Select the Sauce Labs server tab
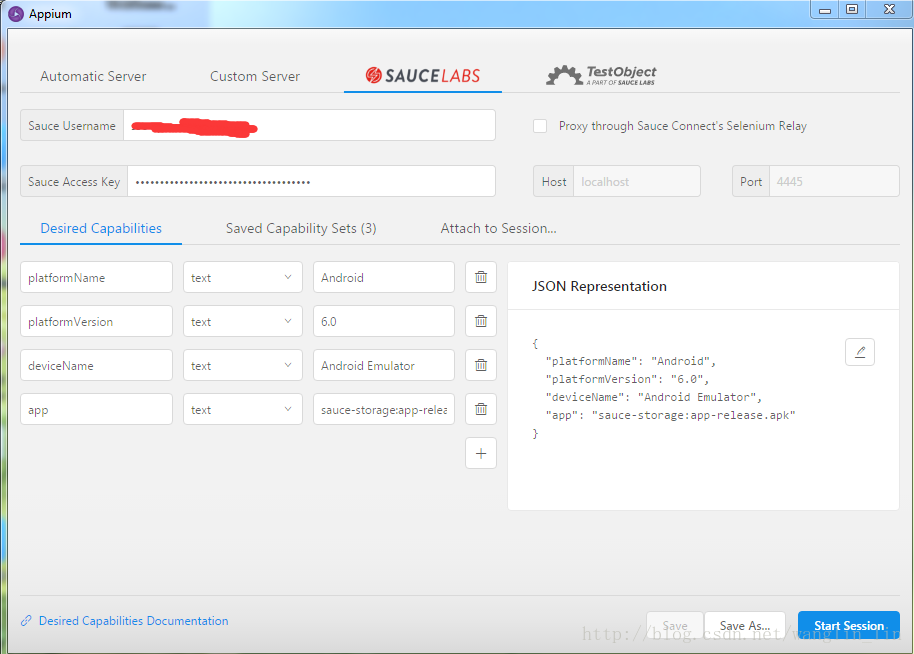 pos(423,75)
